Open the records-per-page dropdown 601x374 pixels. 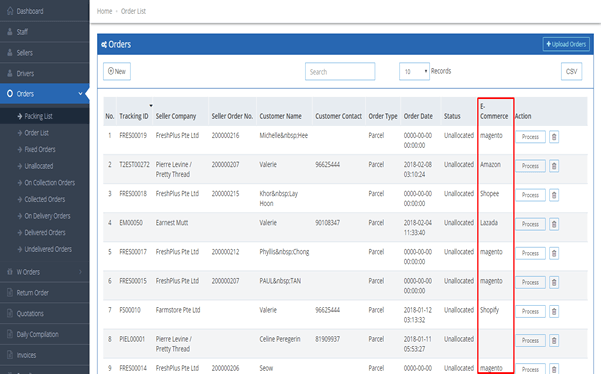tap(414, 71)
